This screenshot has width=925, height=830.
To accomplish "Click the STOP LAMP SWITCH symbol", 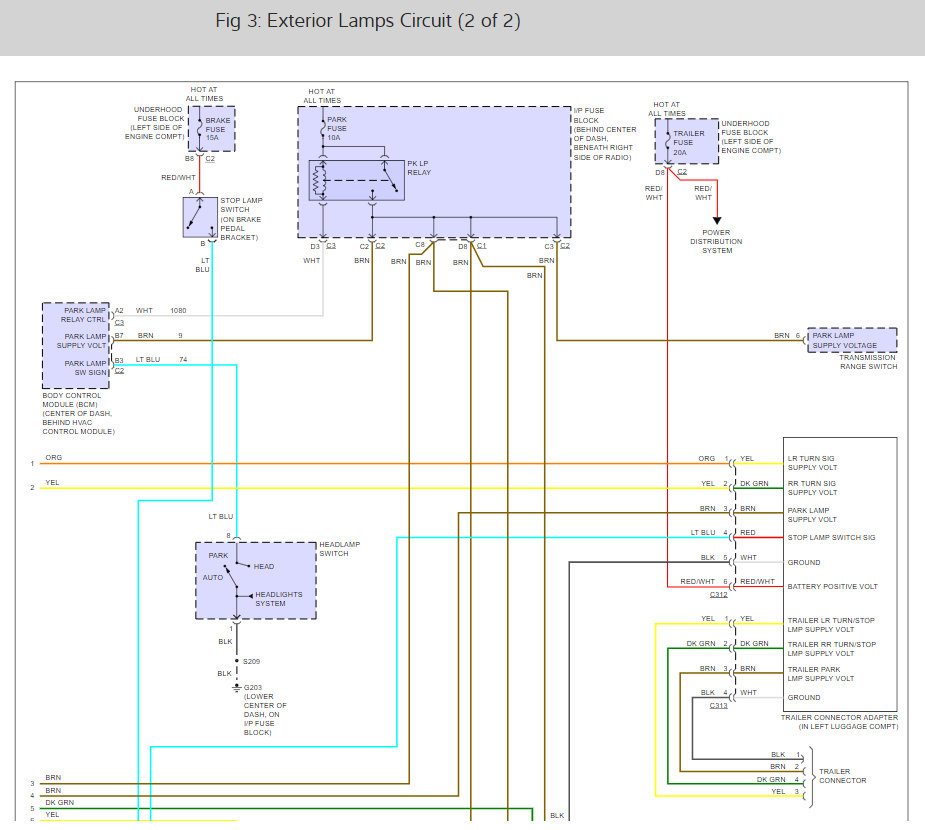I will pyautogui.click(x=200, y=217).
